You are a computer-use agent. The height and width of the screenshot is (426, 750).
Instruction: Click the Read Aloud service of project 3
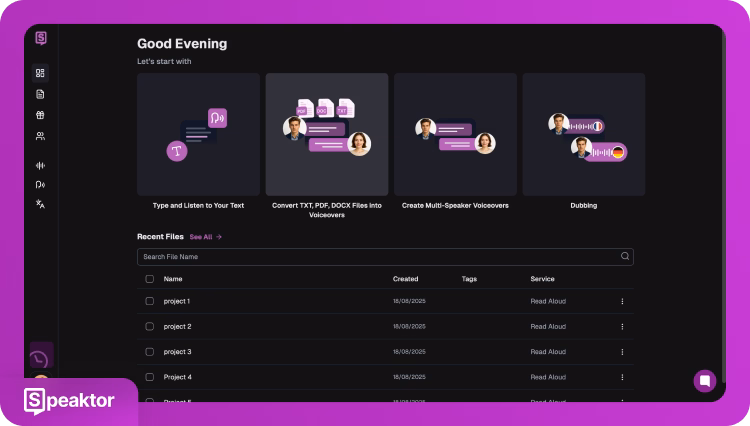pyautogui.click(x=548, y=352)
